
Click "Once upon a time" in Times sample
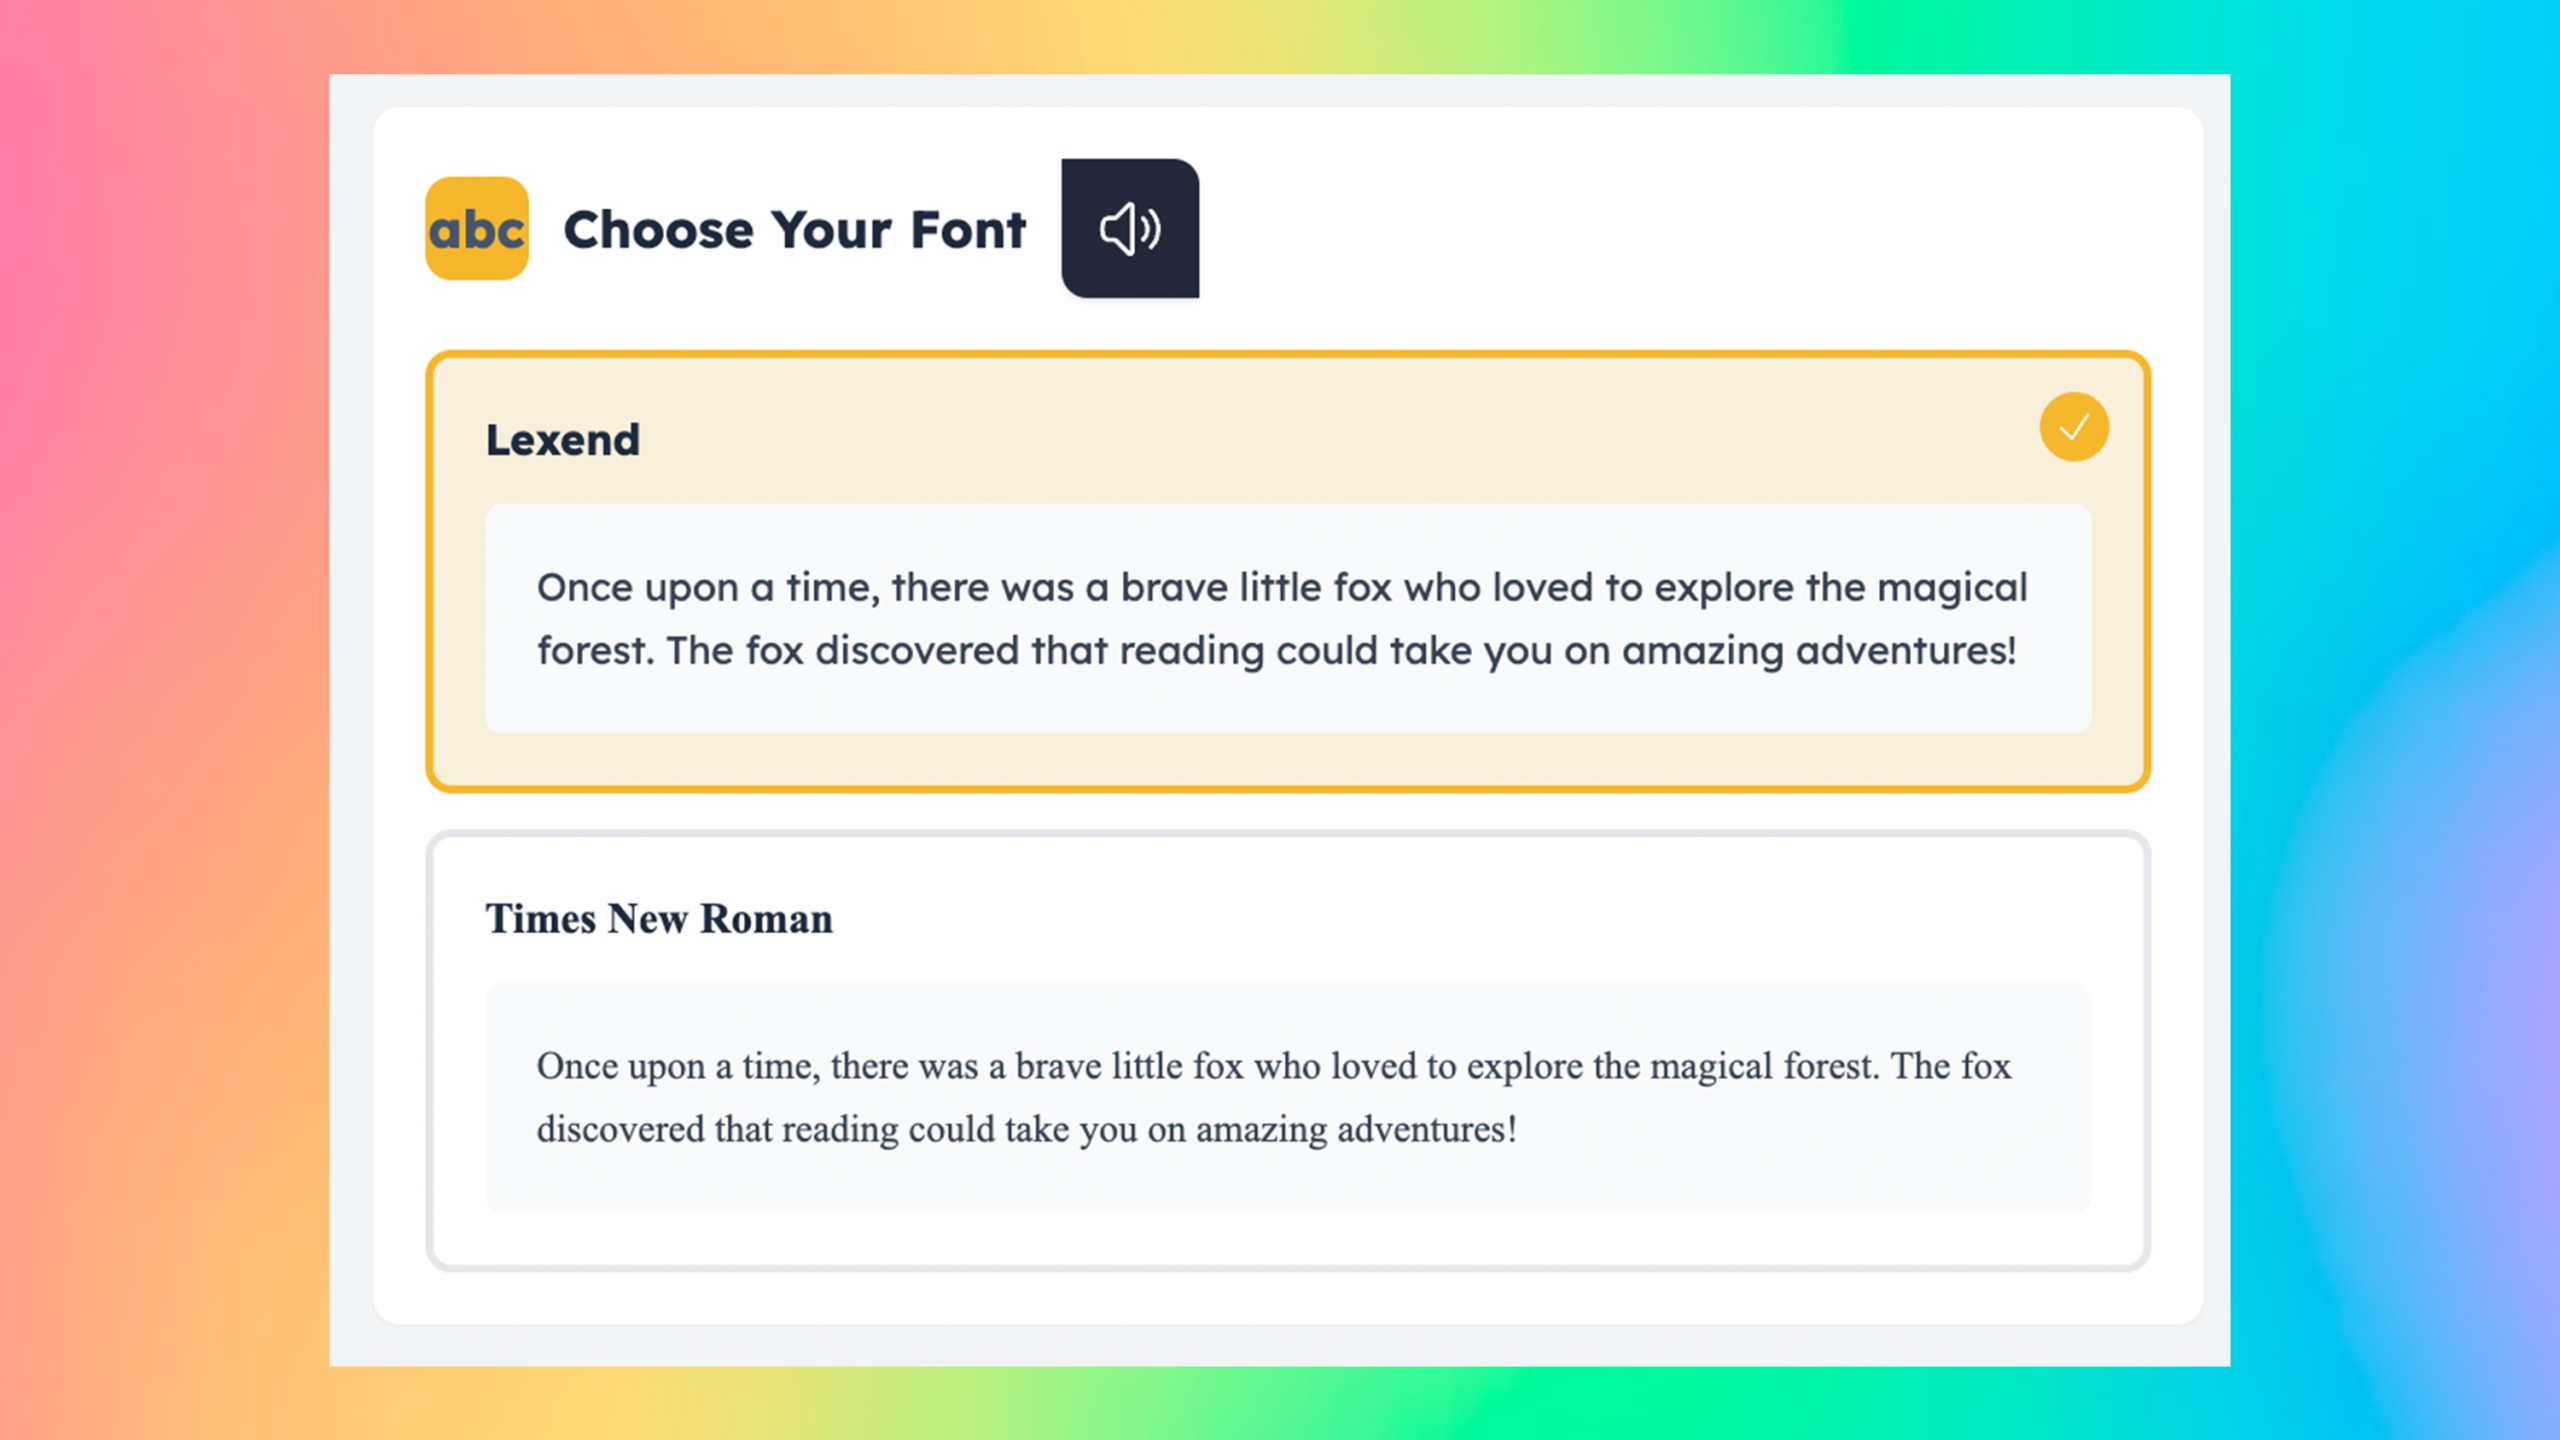[678, 1067]
